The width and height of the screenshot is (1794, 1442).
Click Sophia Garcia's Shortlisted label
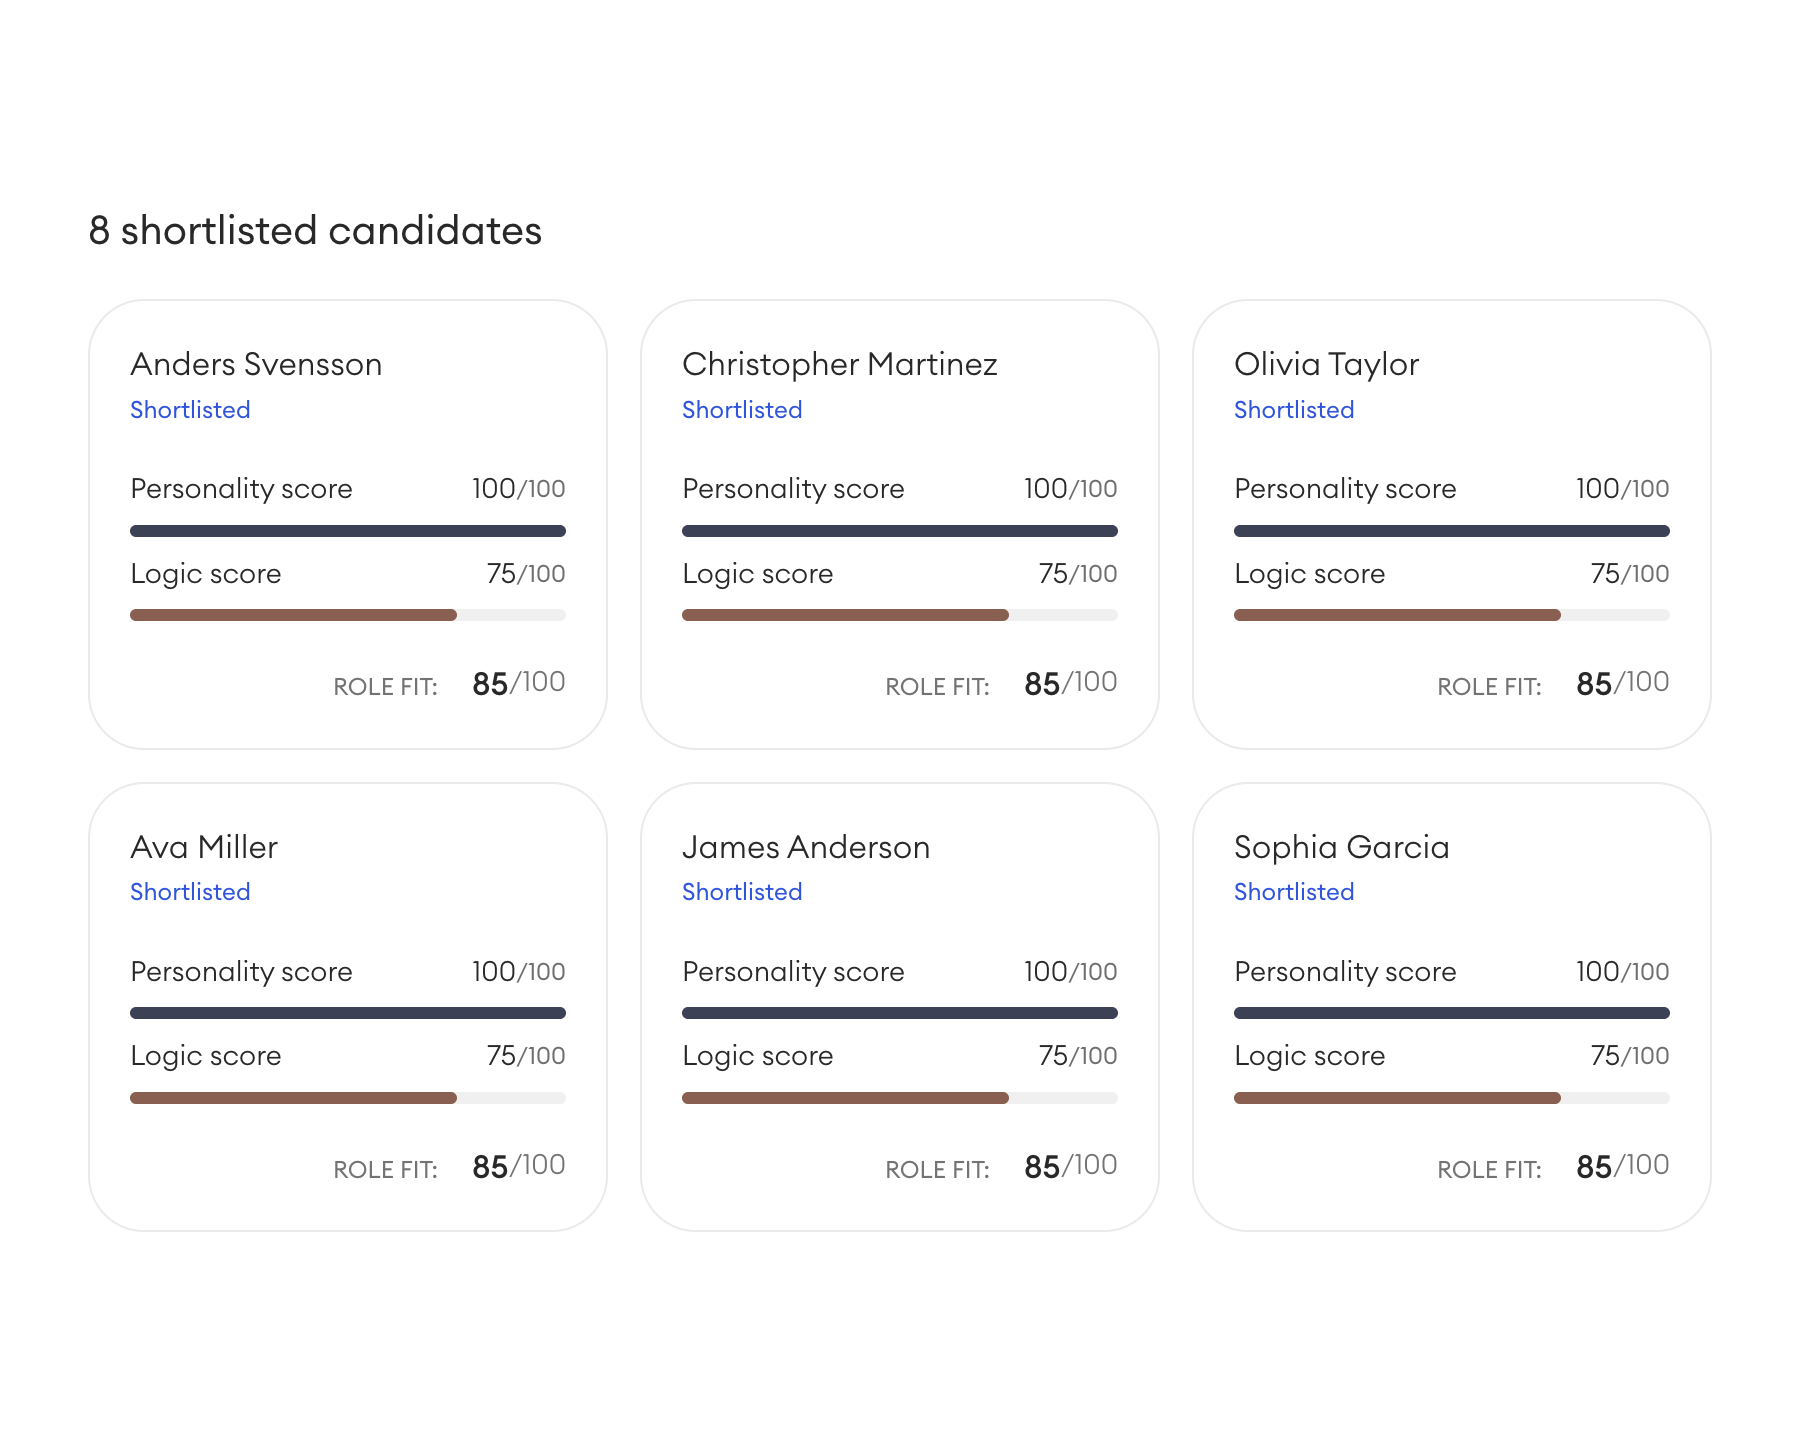click(1294, 892)
